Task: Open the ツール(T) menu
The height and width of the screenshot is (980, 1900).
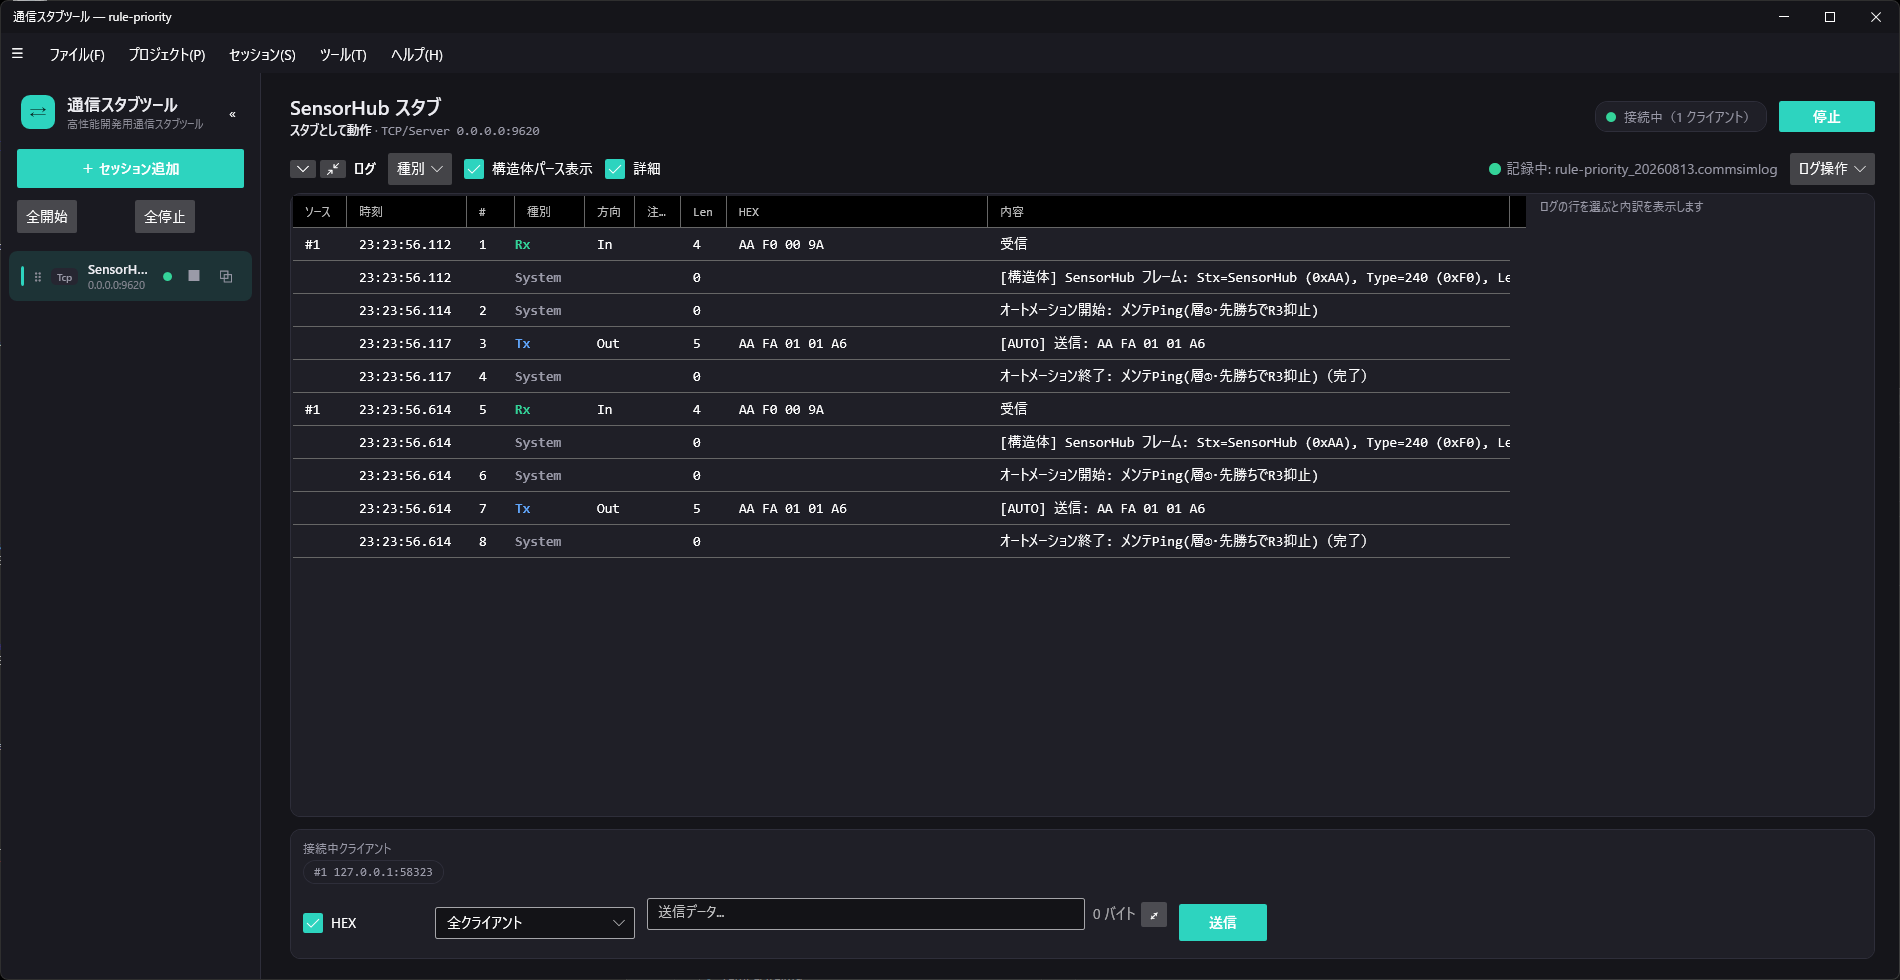Action: pyautogui.click(x=343, y=54)
